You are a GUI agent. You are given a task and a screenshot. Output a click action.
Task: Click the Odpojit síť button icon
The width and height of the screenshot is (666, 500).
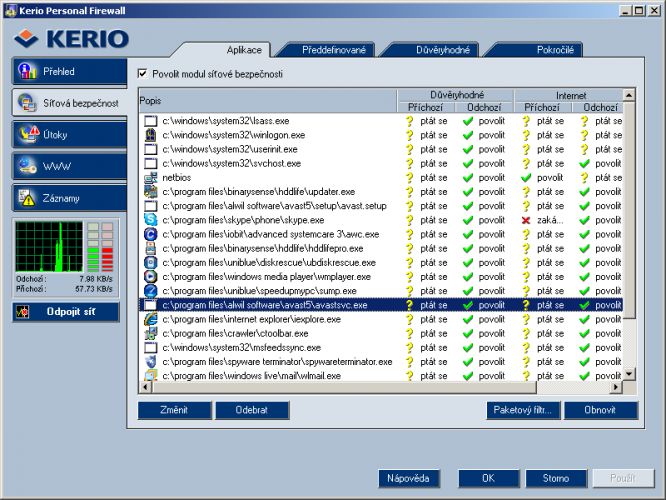22,312
